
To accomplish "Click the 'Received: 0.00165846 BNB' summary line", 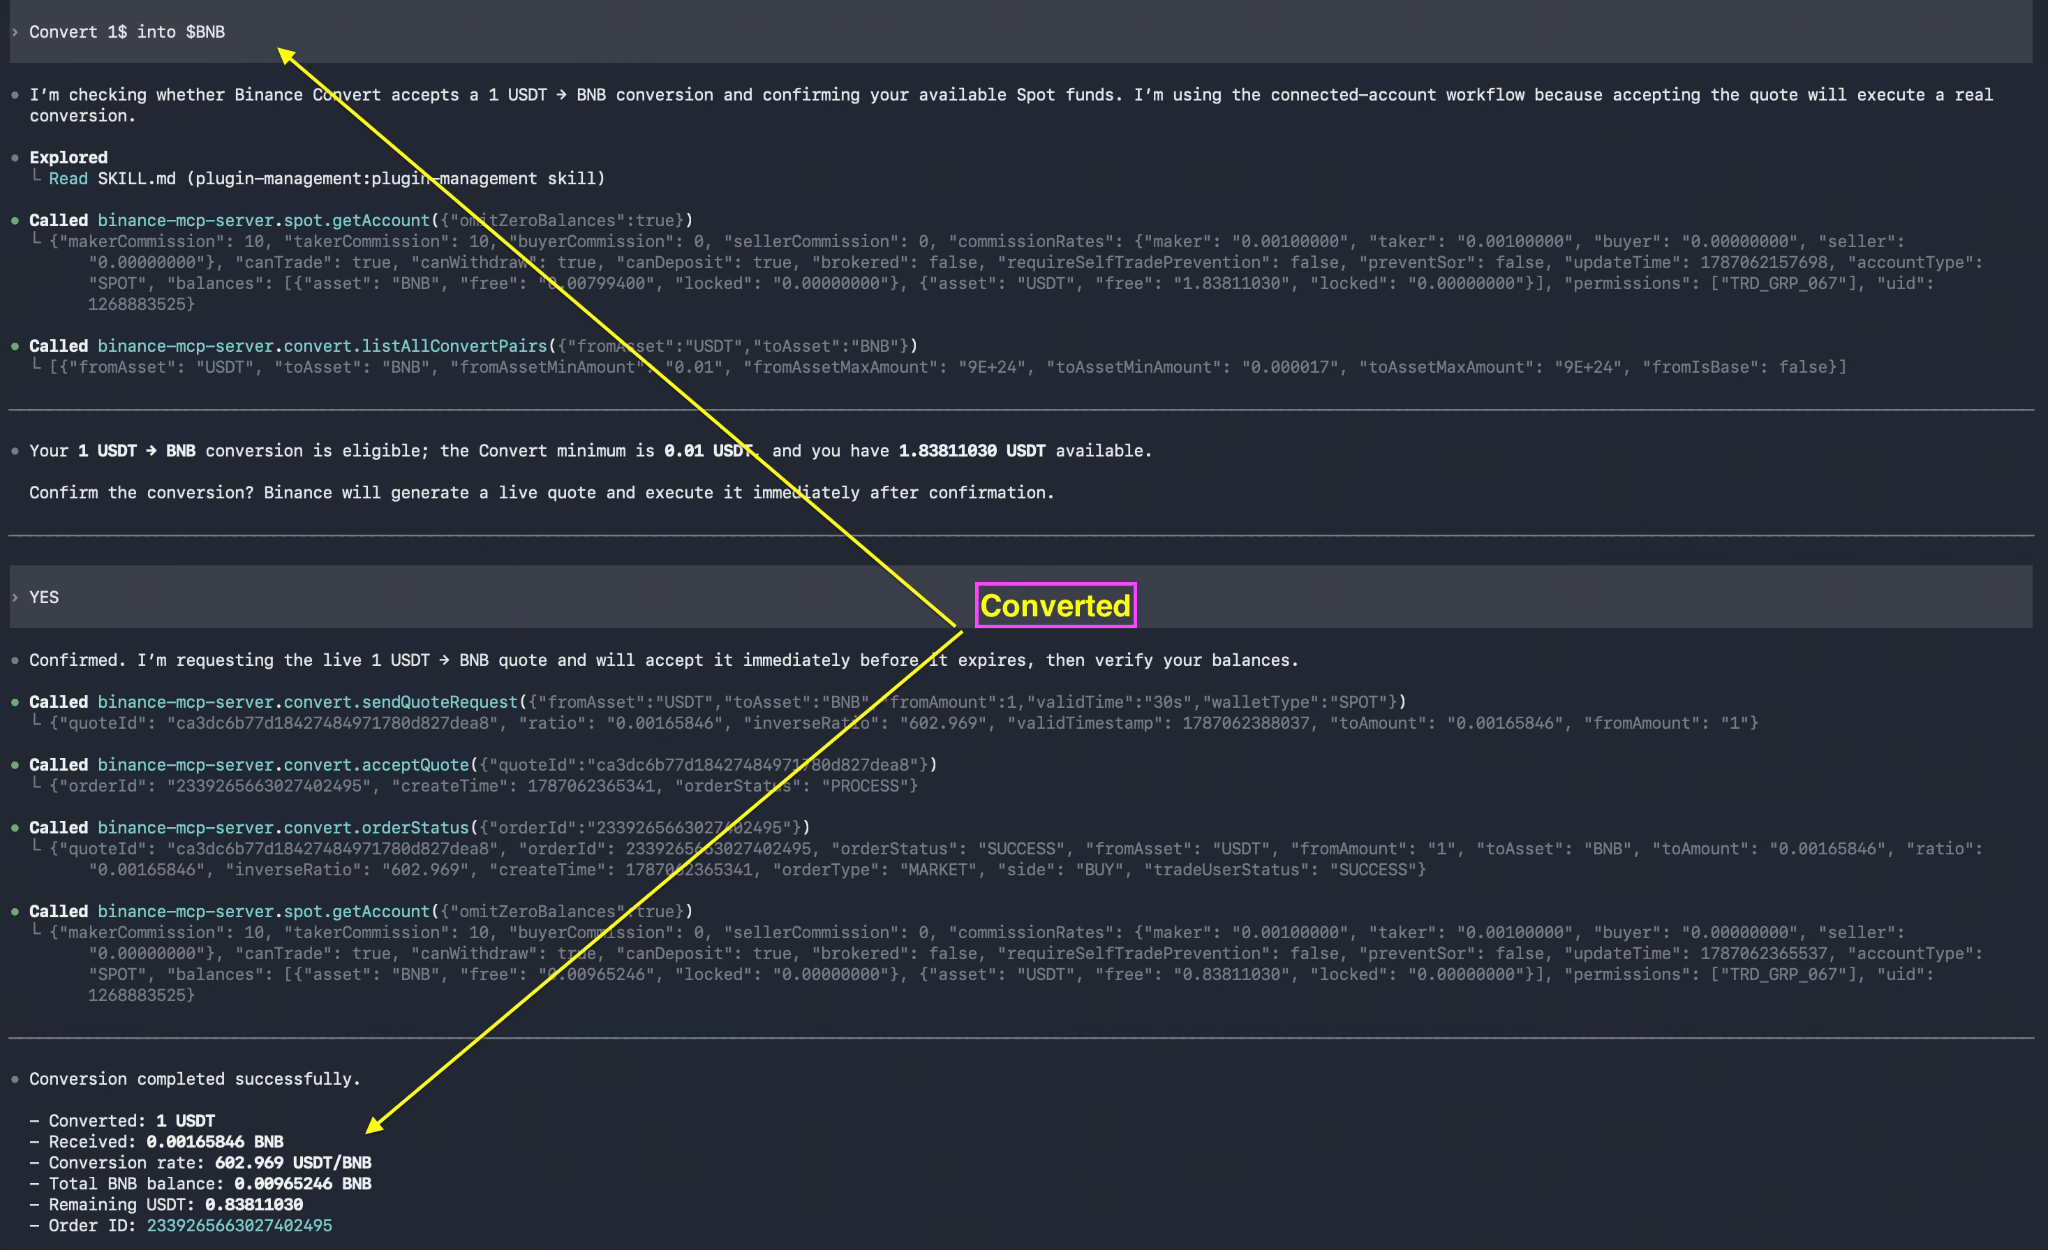I will tap(156, 1142).
